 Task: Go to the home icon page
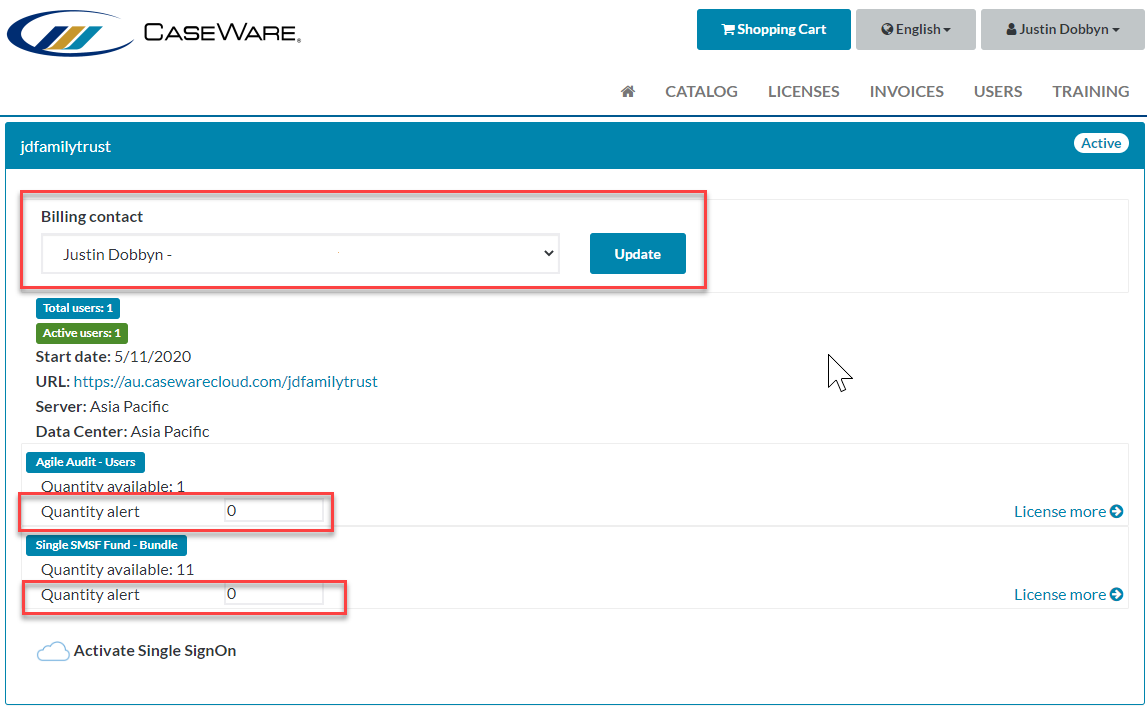click(628, 91)
